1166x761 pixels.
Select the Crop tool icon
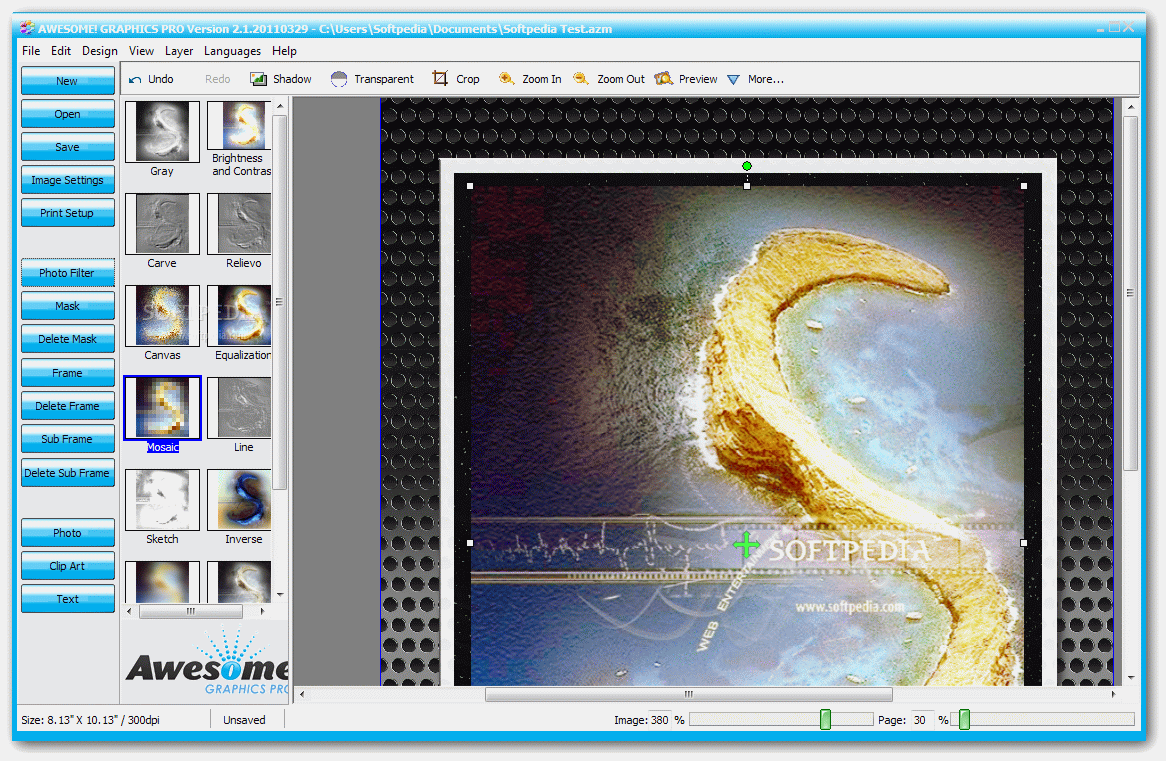[440, 78]
